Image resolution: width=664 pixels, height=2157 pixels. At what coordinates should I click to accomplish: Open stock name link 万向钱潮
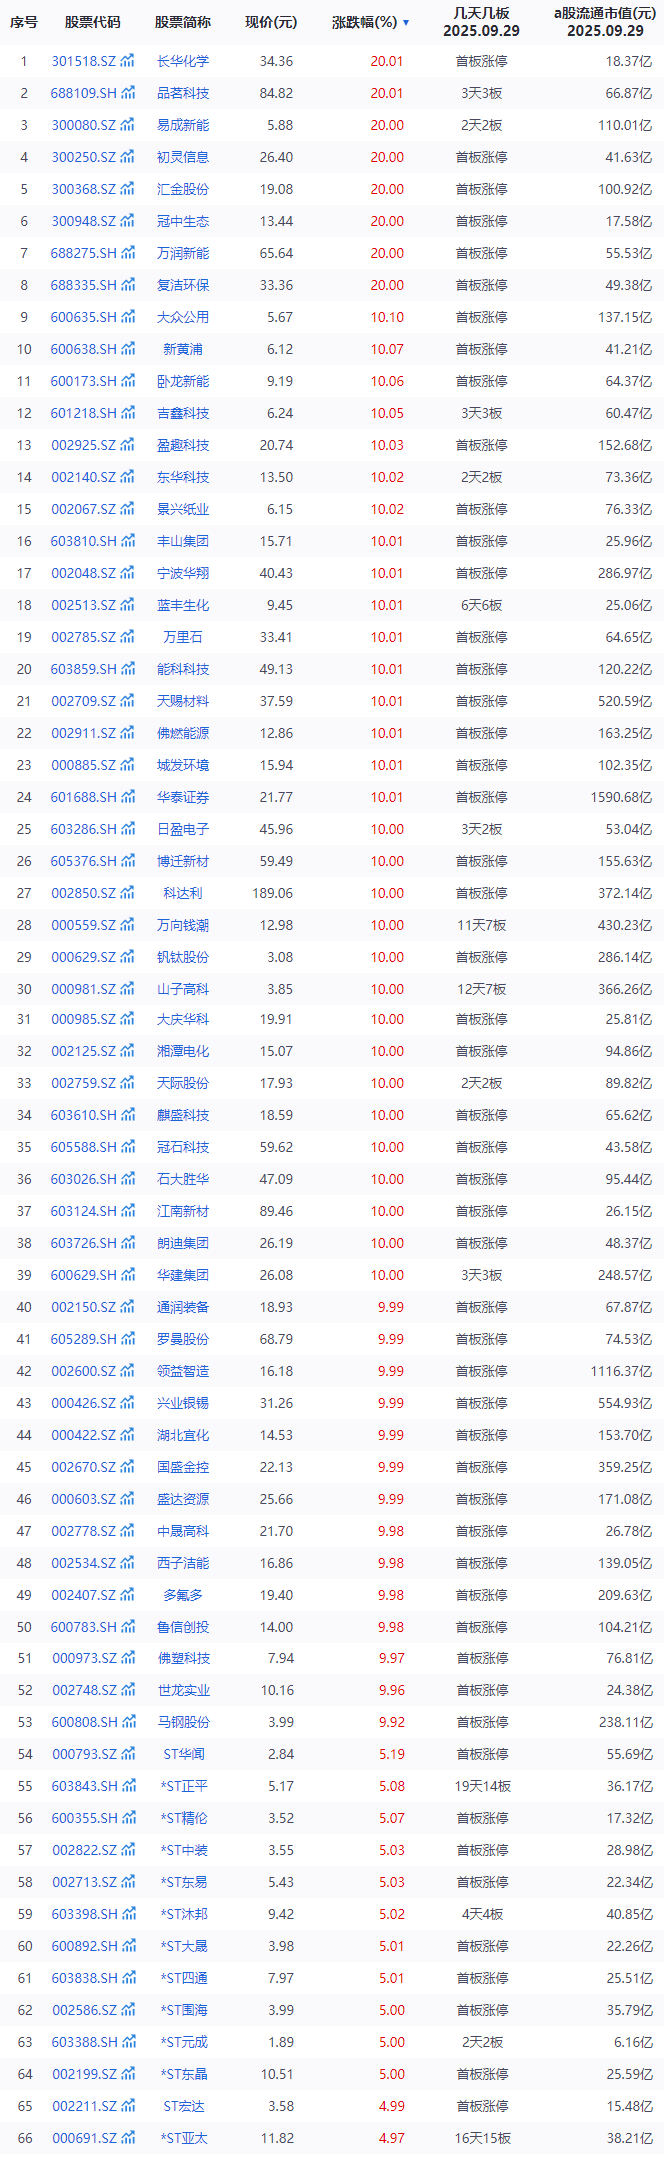[183, 925]
